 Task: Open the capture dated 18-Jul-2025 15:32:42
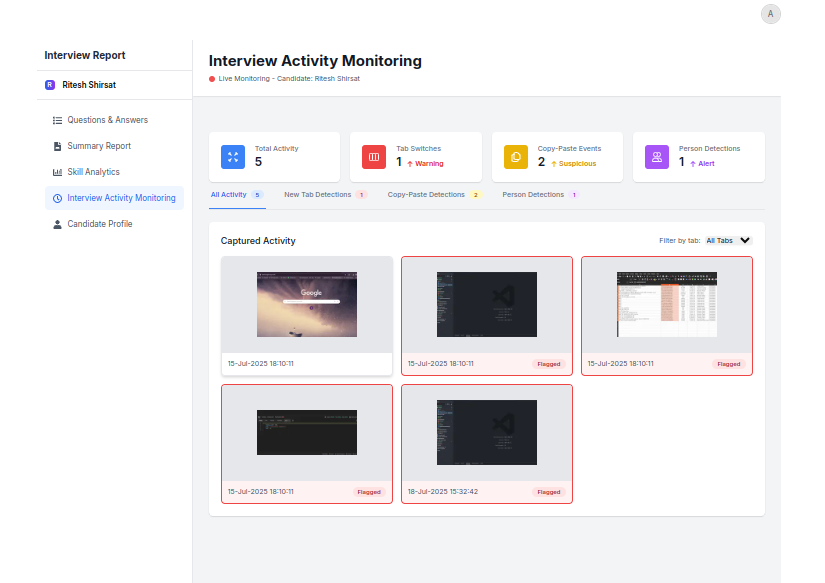point(487,433)
